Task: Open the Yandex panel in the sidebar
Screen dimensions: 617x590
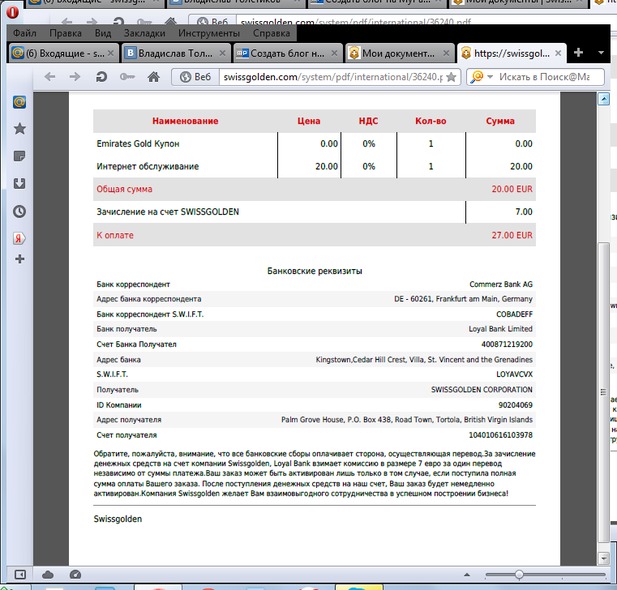Action: click(x=19, y=238)
